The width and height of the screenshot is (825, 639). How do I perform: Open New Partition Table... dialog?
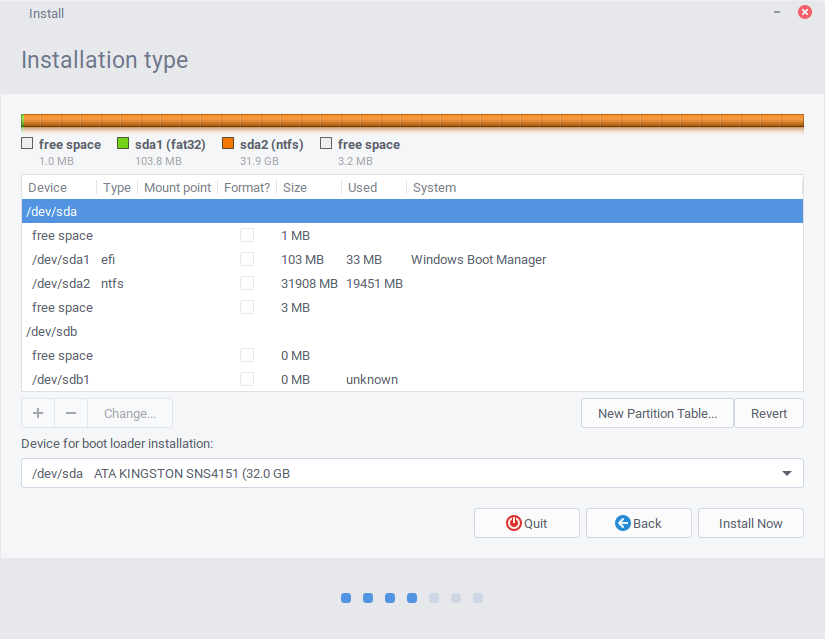coord(657,413)
